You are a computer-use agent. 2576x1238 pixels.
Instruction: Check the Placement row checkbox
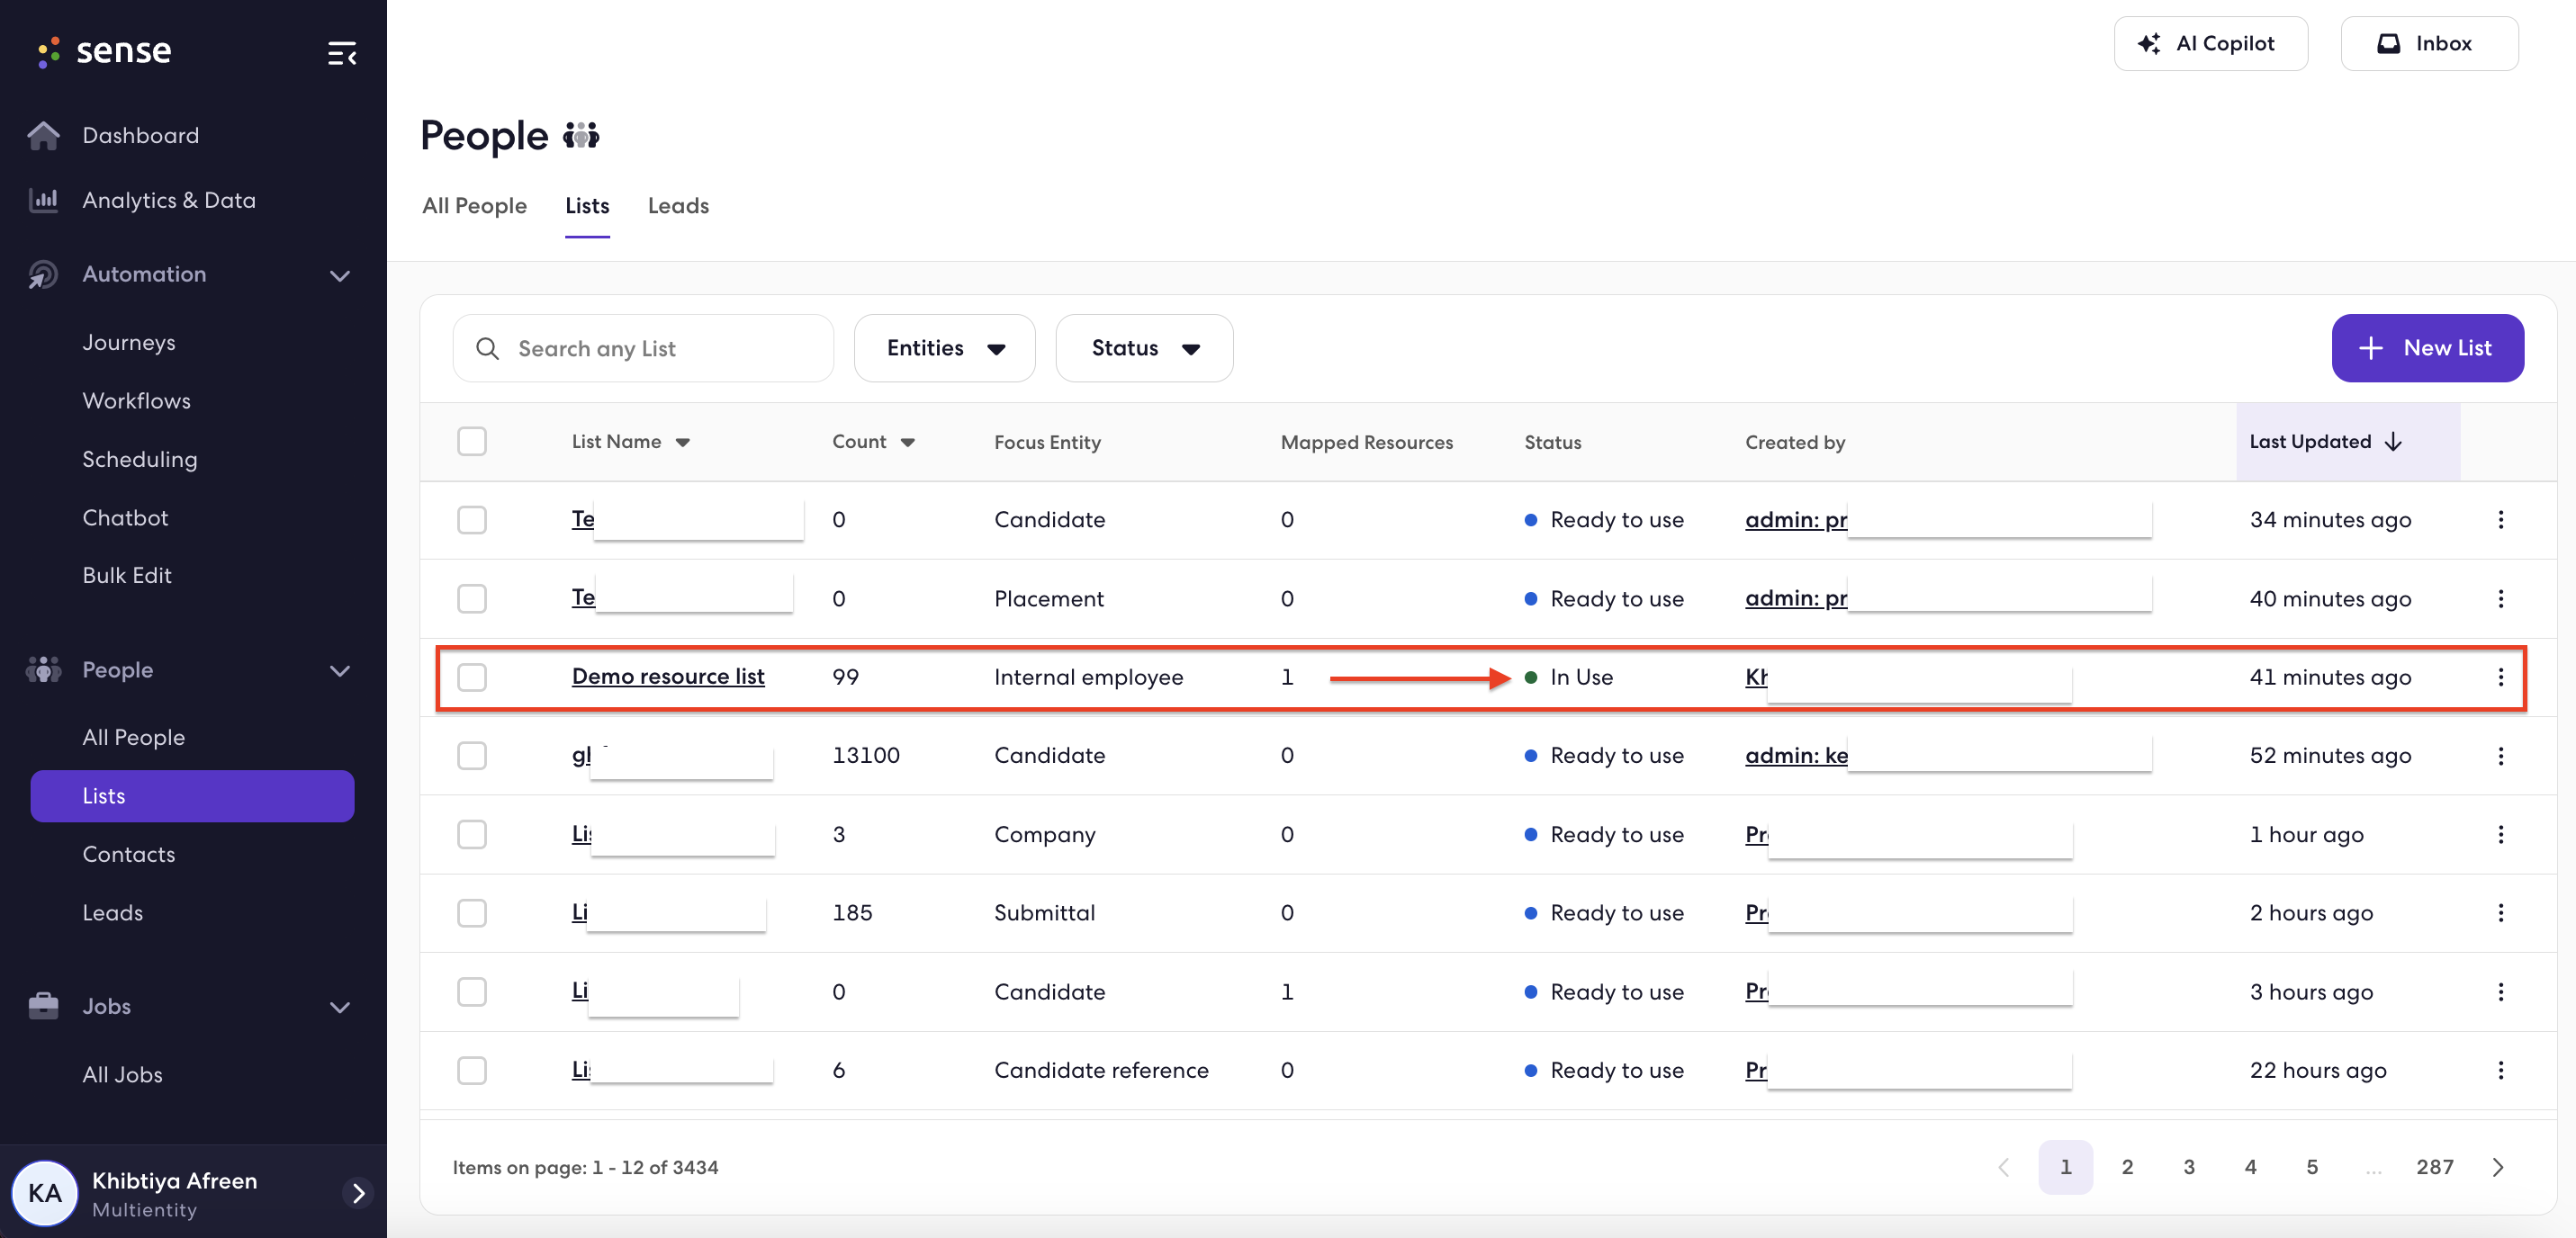(472, 598)
